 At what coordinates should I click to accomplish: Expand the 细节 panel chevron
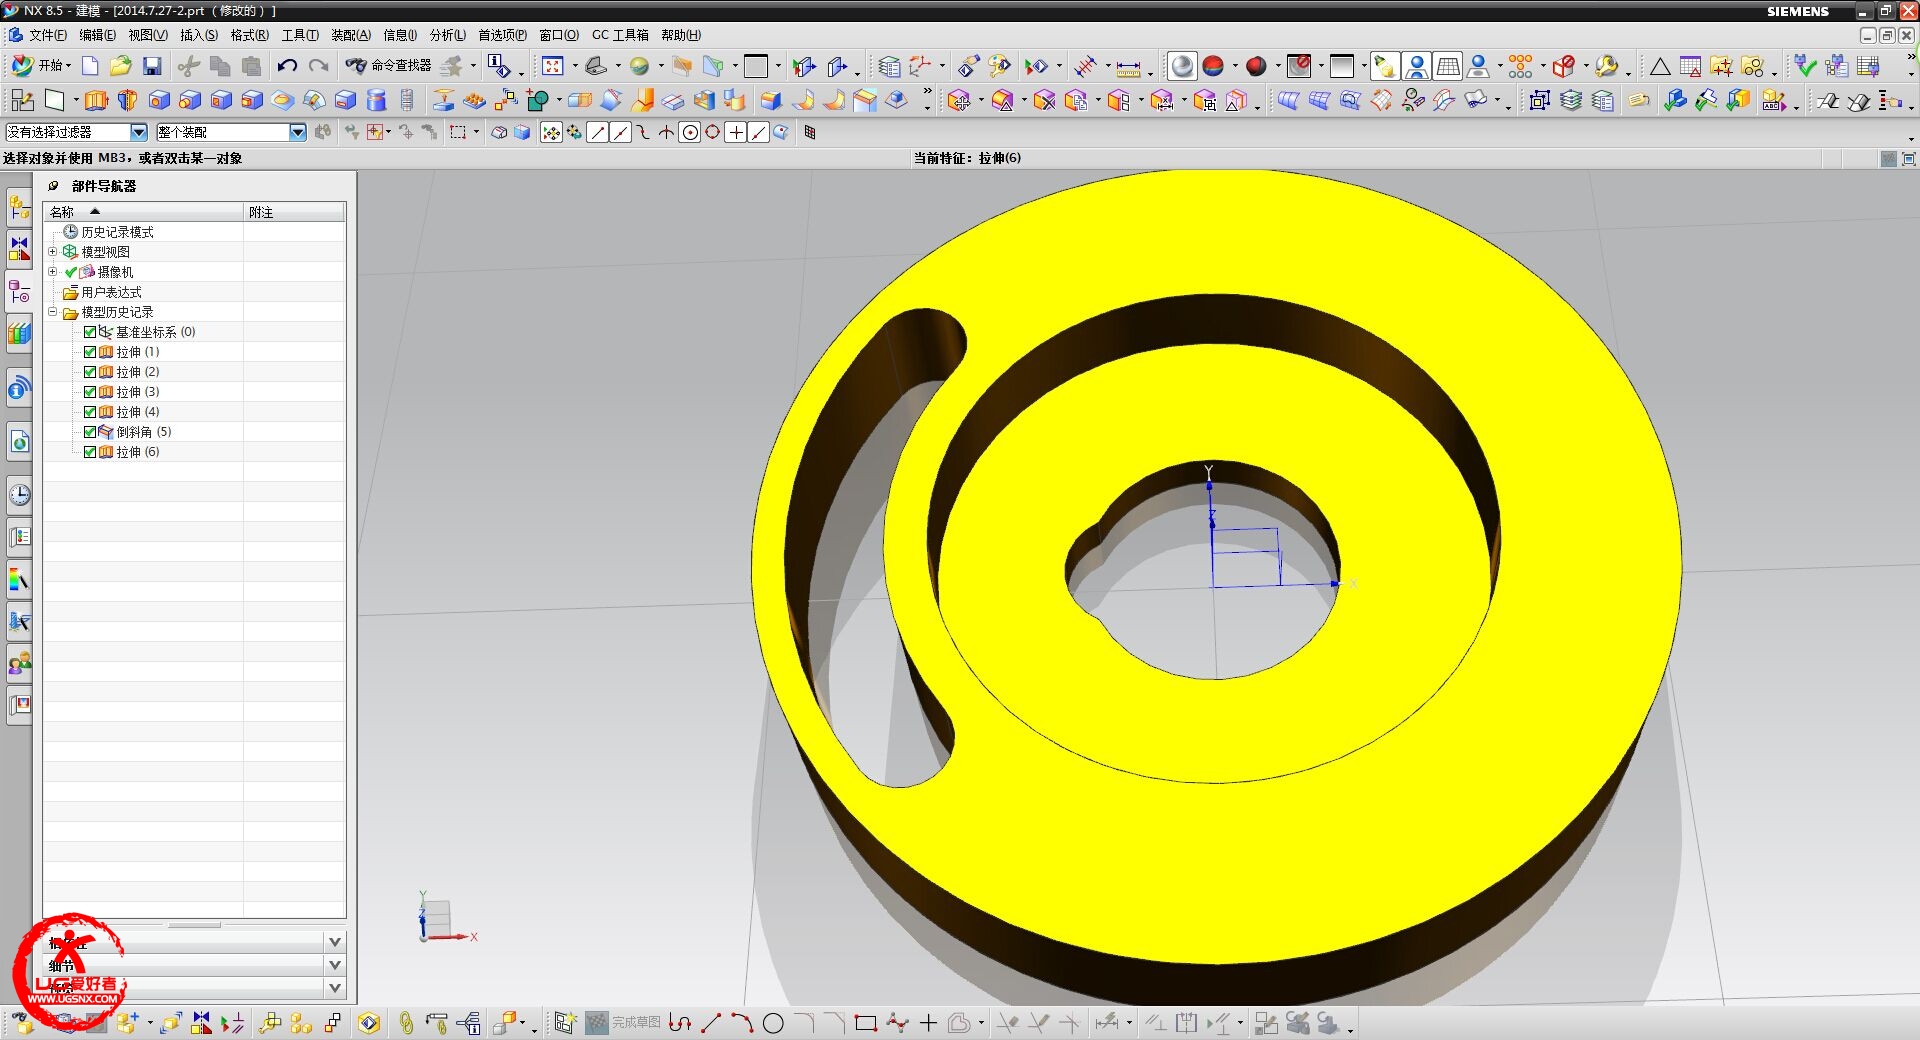(335, 965)
